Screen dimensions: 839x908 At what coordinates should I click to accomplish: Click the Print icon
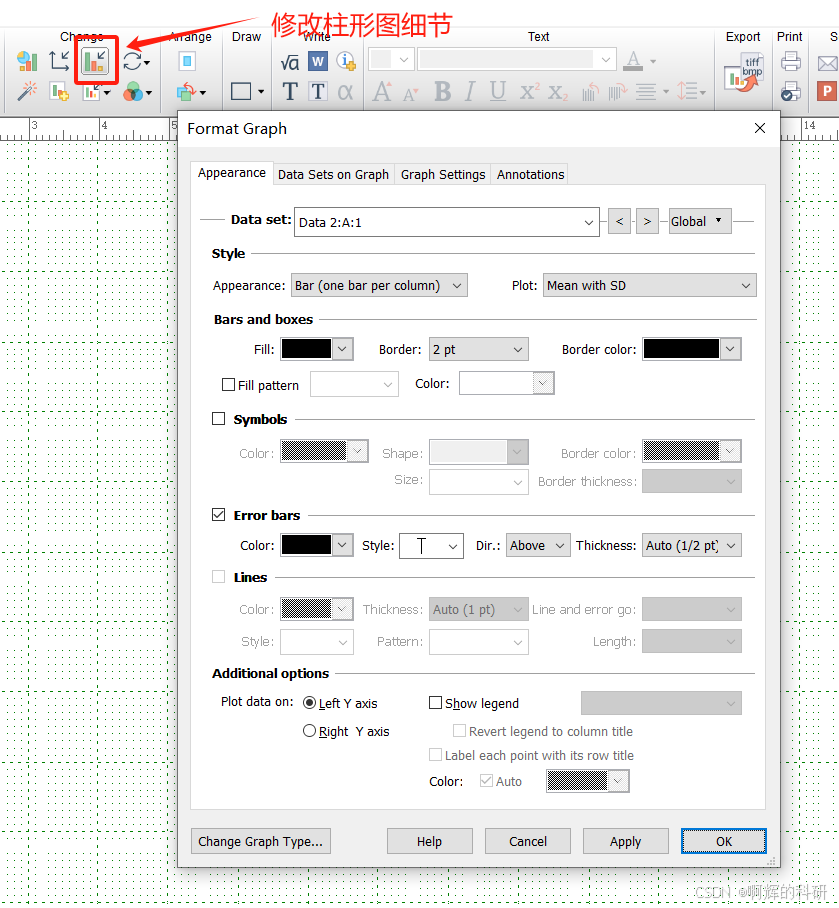789,62
